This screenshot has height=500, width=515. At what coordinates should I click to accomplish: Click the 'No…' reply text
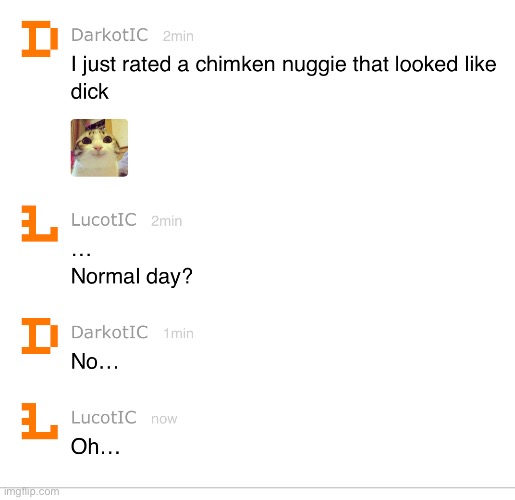(x=95, y=361)
